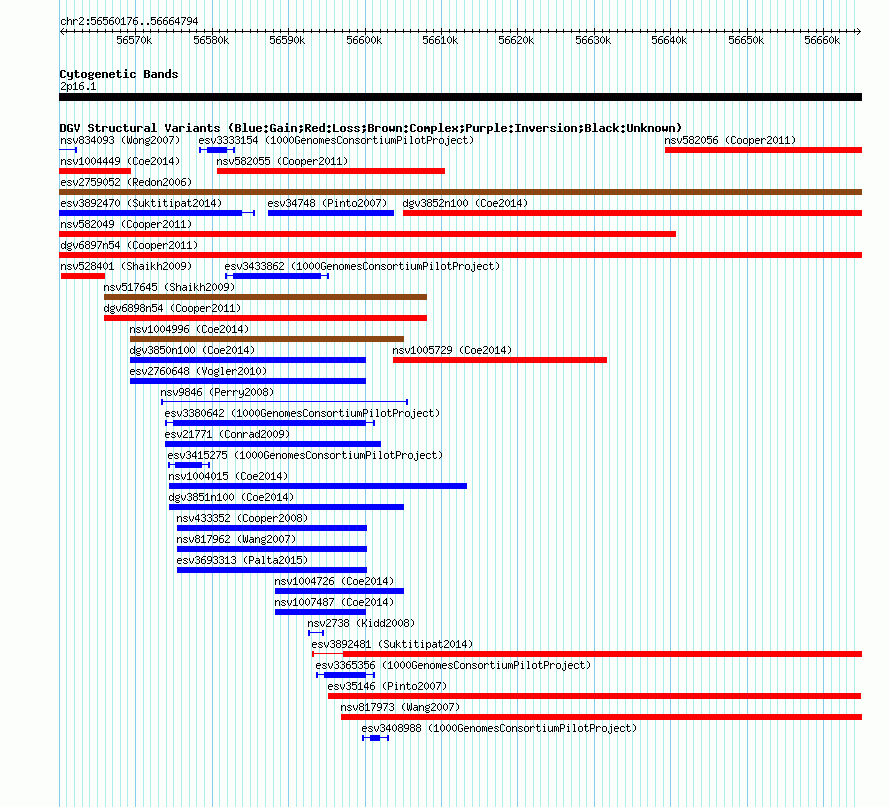The width and height of the screenshot is (890, 807).
Task: Select the esv2759052 brown complex bar
Action: point(460,192)
